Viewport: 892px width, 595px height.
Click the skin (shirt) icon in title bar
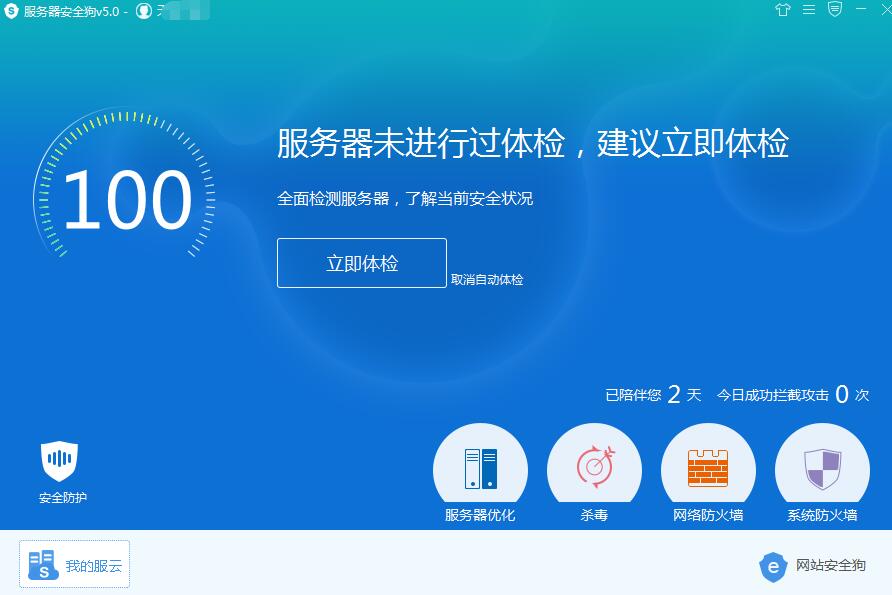783,10
